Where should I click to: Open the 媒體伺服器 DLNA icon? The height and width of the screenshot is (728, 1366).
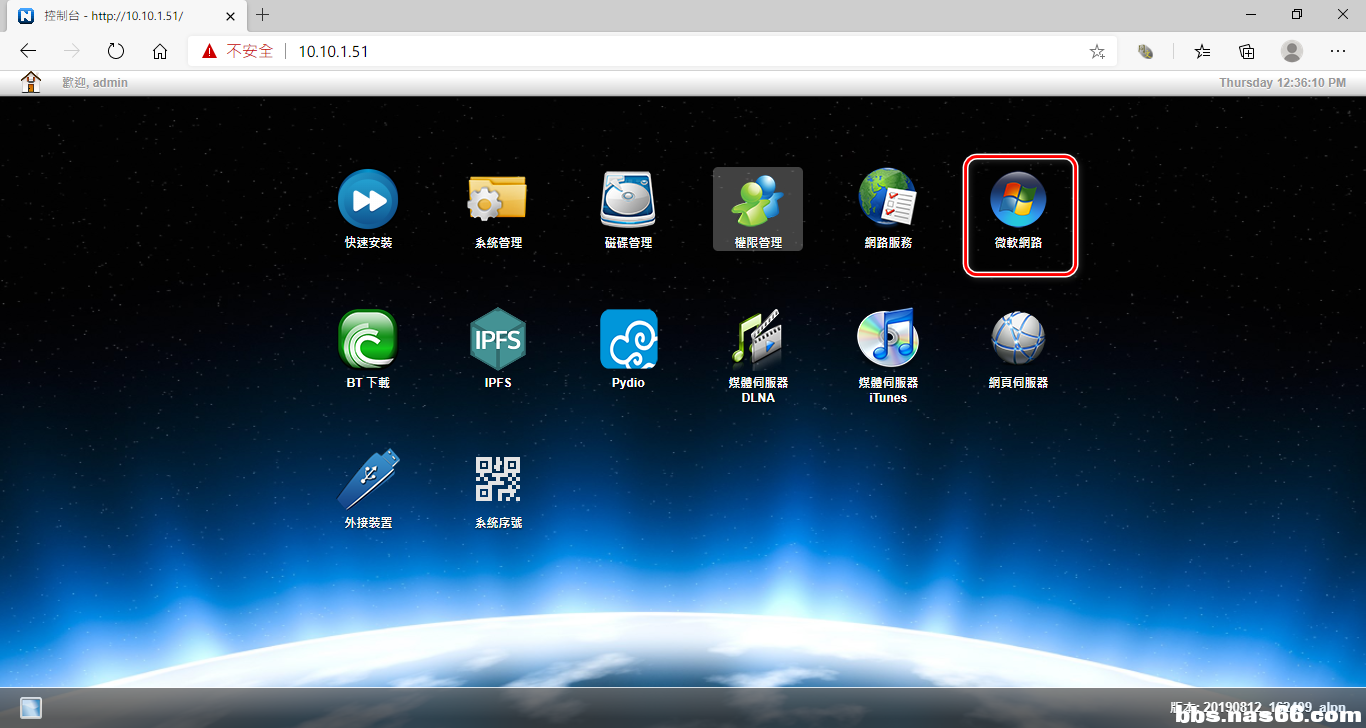[x=758, y=339]
